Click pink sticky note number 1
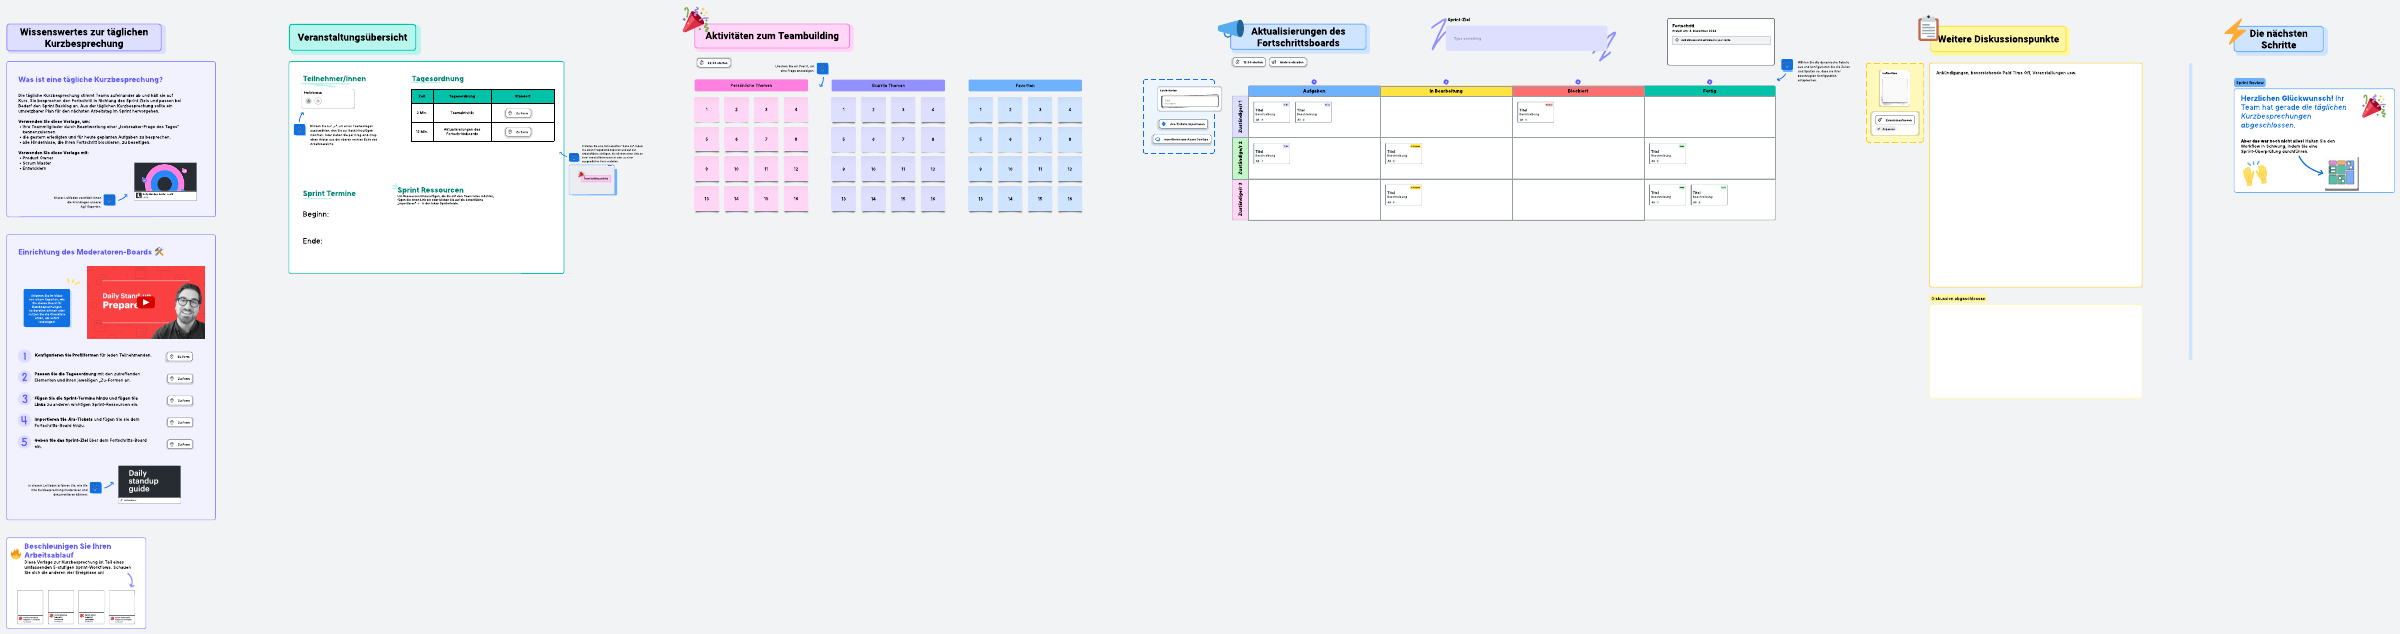The height and width of the screenshot is (634, 2400). point(707,110)
